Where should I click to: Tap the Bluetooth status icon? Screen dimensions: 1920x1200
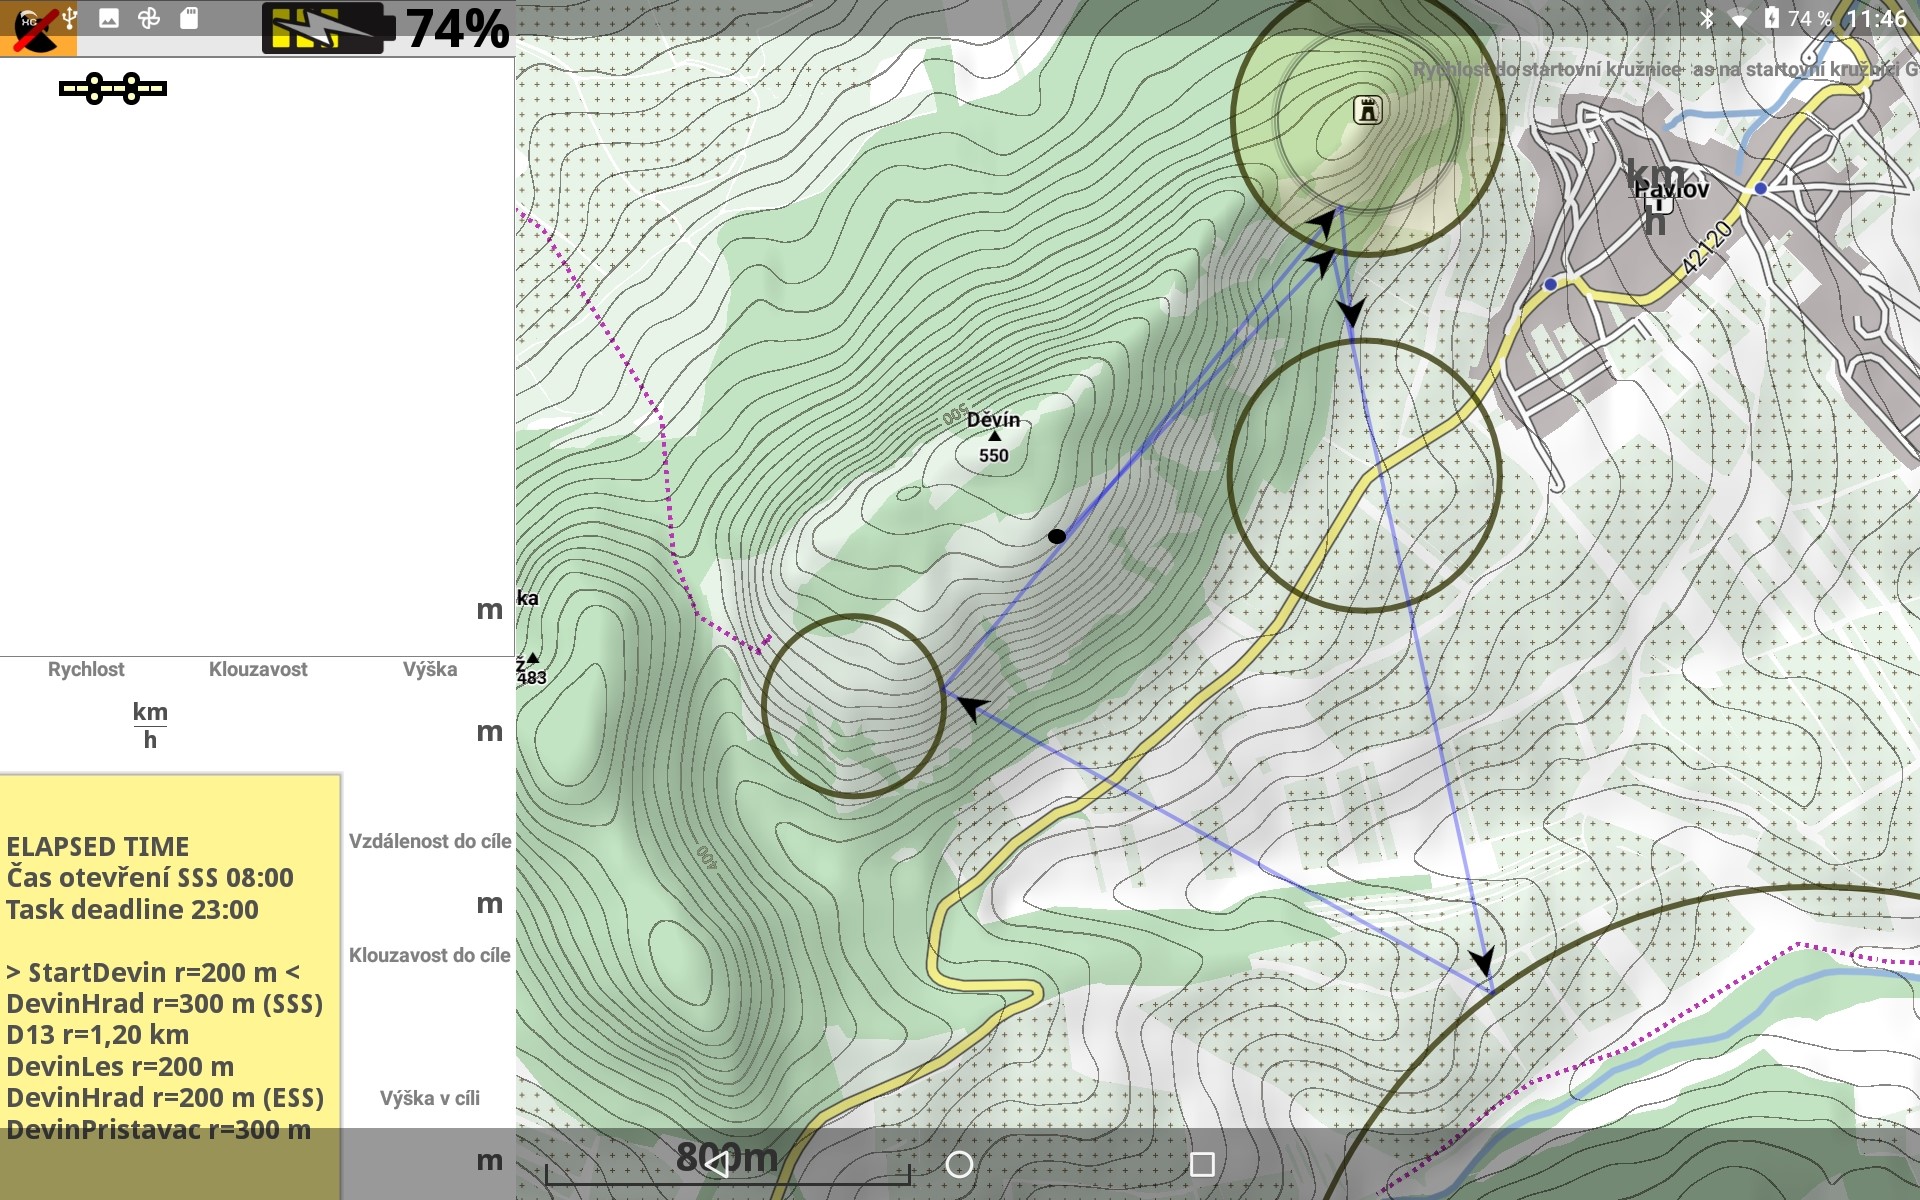click(x=1707, y=18)
